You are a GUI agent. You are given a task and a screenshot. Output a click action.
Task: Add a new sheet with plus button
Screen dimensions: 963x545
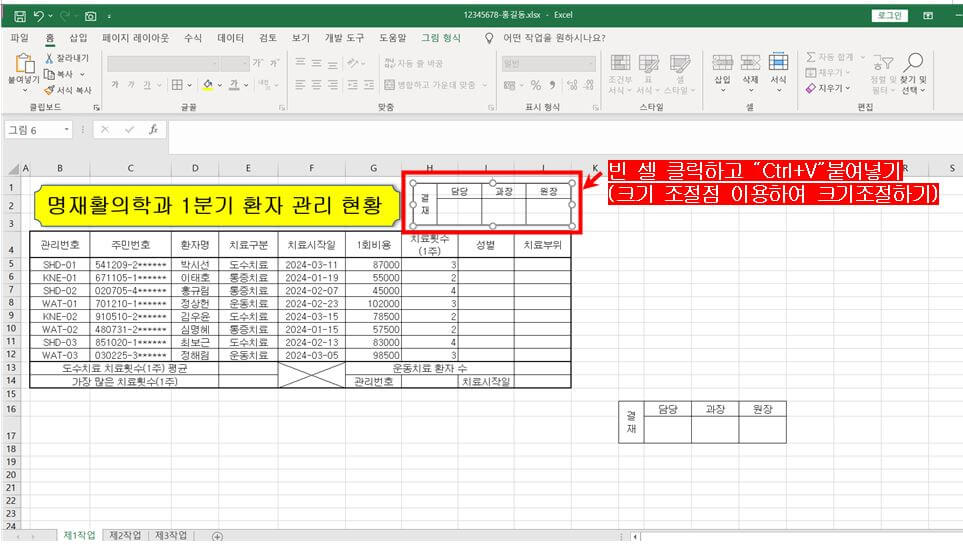point(217,536)
